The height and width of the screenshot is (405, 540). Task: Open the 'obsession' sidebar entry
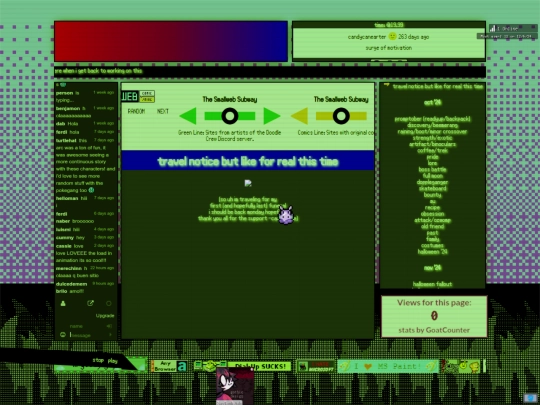tap(433, 214)
